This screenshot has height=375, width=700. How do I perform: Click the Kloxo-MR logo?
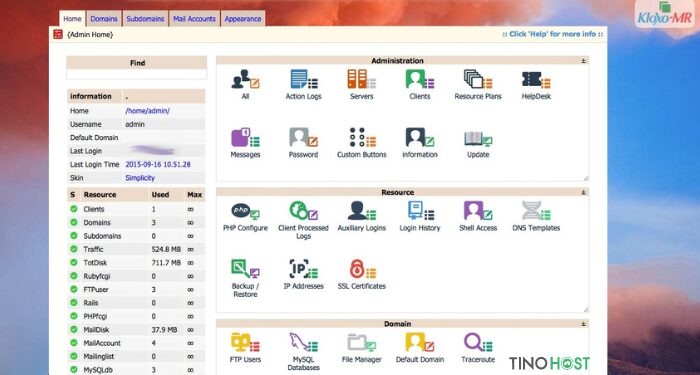665,14
